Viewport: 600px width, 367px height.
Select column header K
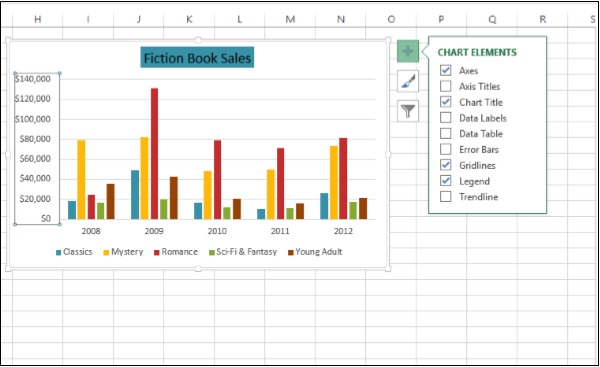click(189, 20)
